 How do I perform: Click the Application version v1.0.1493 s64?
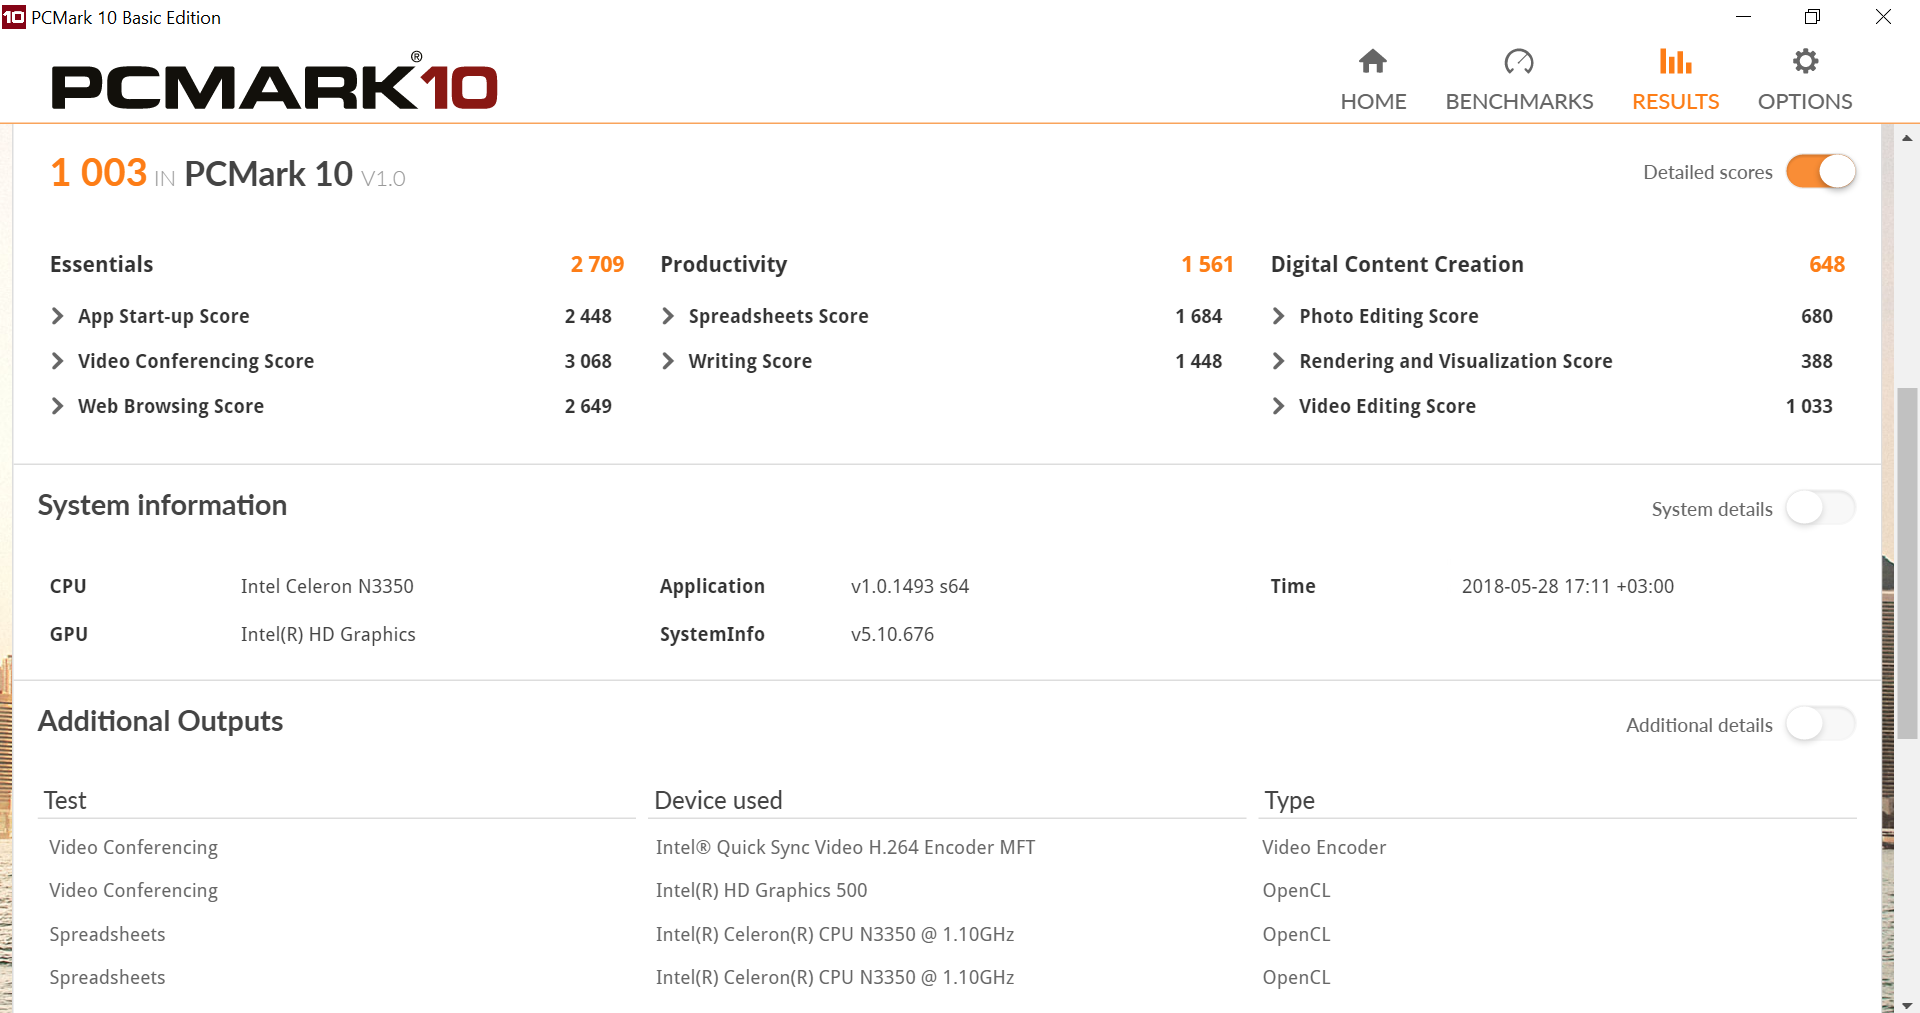pyautogui.click(x=910, y=586)
